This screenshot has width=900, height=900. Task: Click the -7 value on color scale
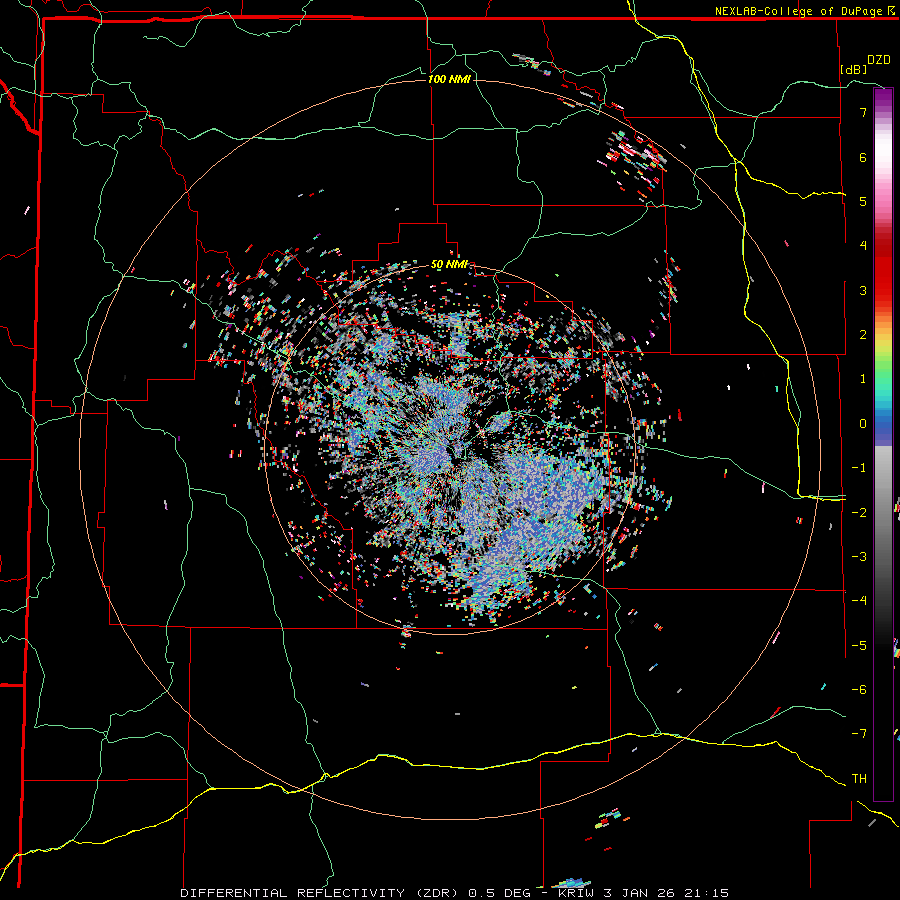pyautogui.click(x=859, y=734)
